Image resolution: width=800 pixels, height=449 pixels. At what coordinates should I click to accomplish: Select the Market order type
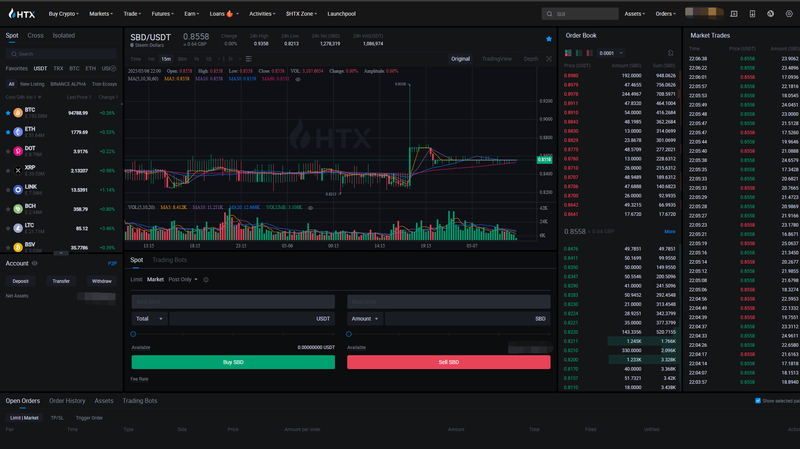(155, 280)
